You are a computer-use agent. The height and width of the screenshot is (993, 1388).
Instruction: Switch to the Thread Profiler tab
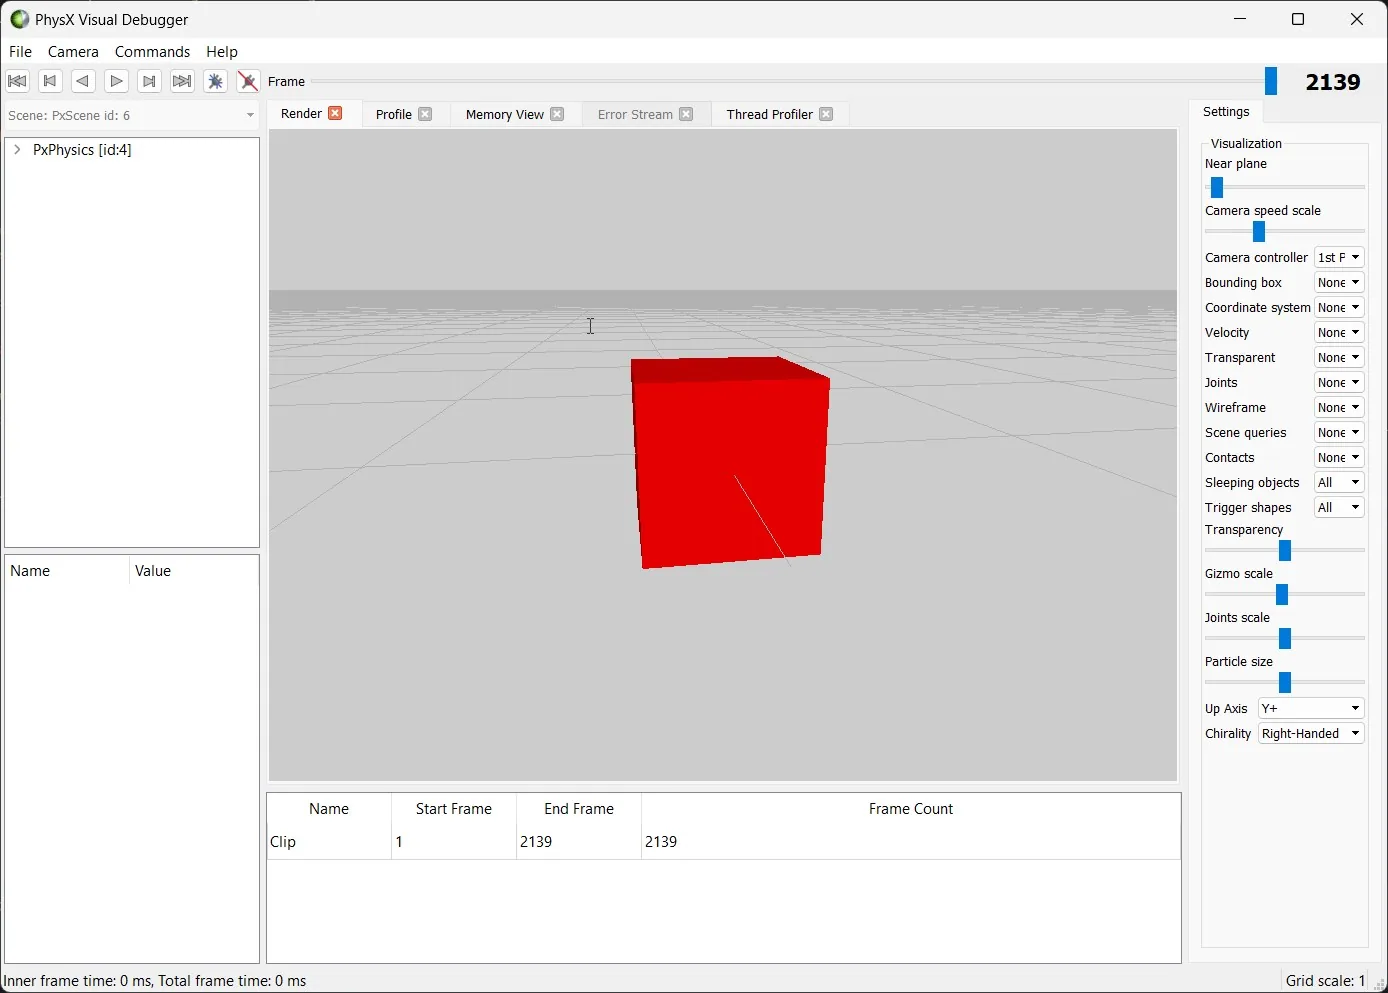pos(770,114)
